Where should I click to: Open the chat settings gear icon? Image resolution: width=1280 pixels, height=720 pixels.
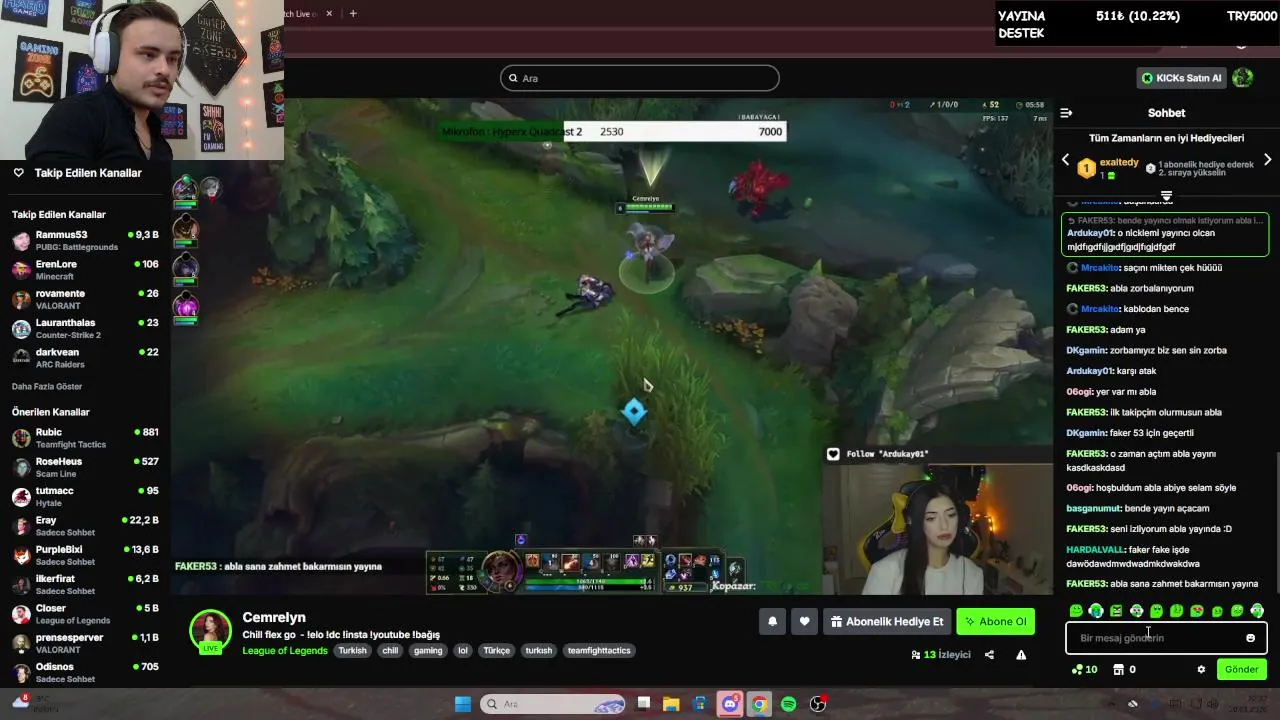1201,669
